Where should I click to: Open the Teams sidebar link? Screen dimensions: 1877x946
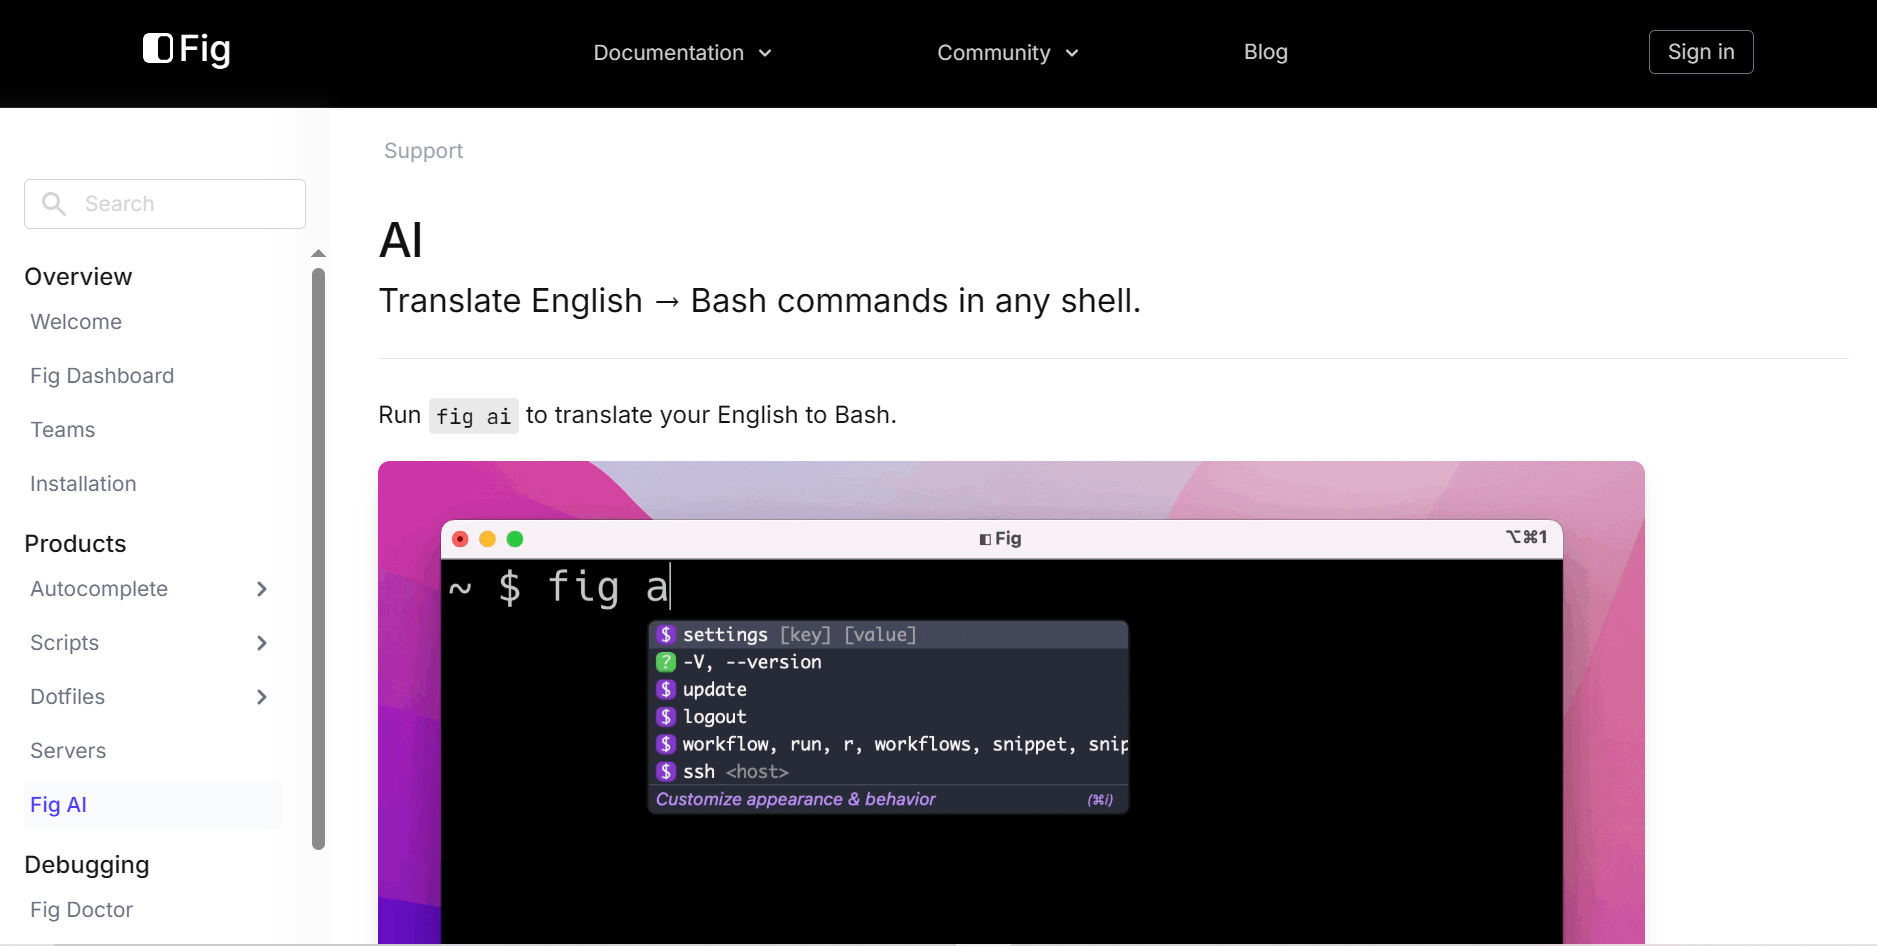63,430
